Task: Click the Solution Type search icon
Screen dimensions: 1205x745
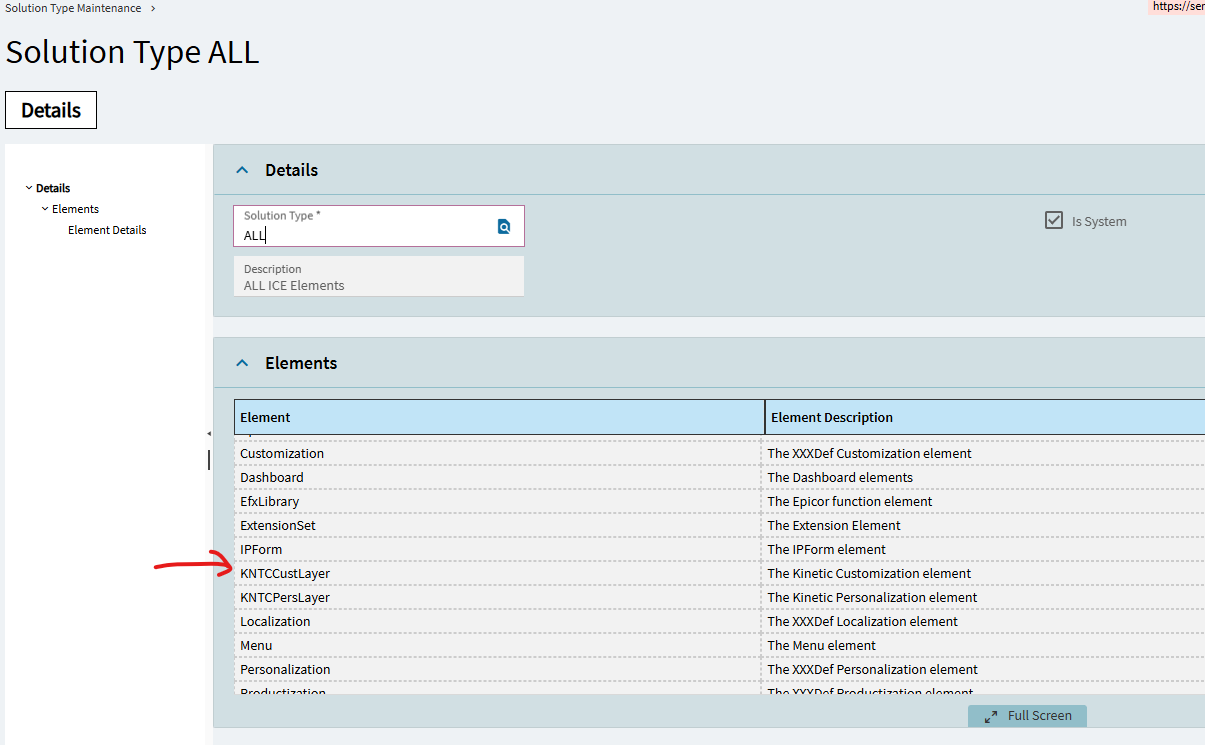Action: click(x=504, y=227)
